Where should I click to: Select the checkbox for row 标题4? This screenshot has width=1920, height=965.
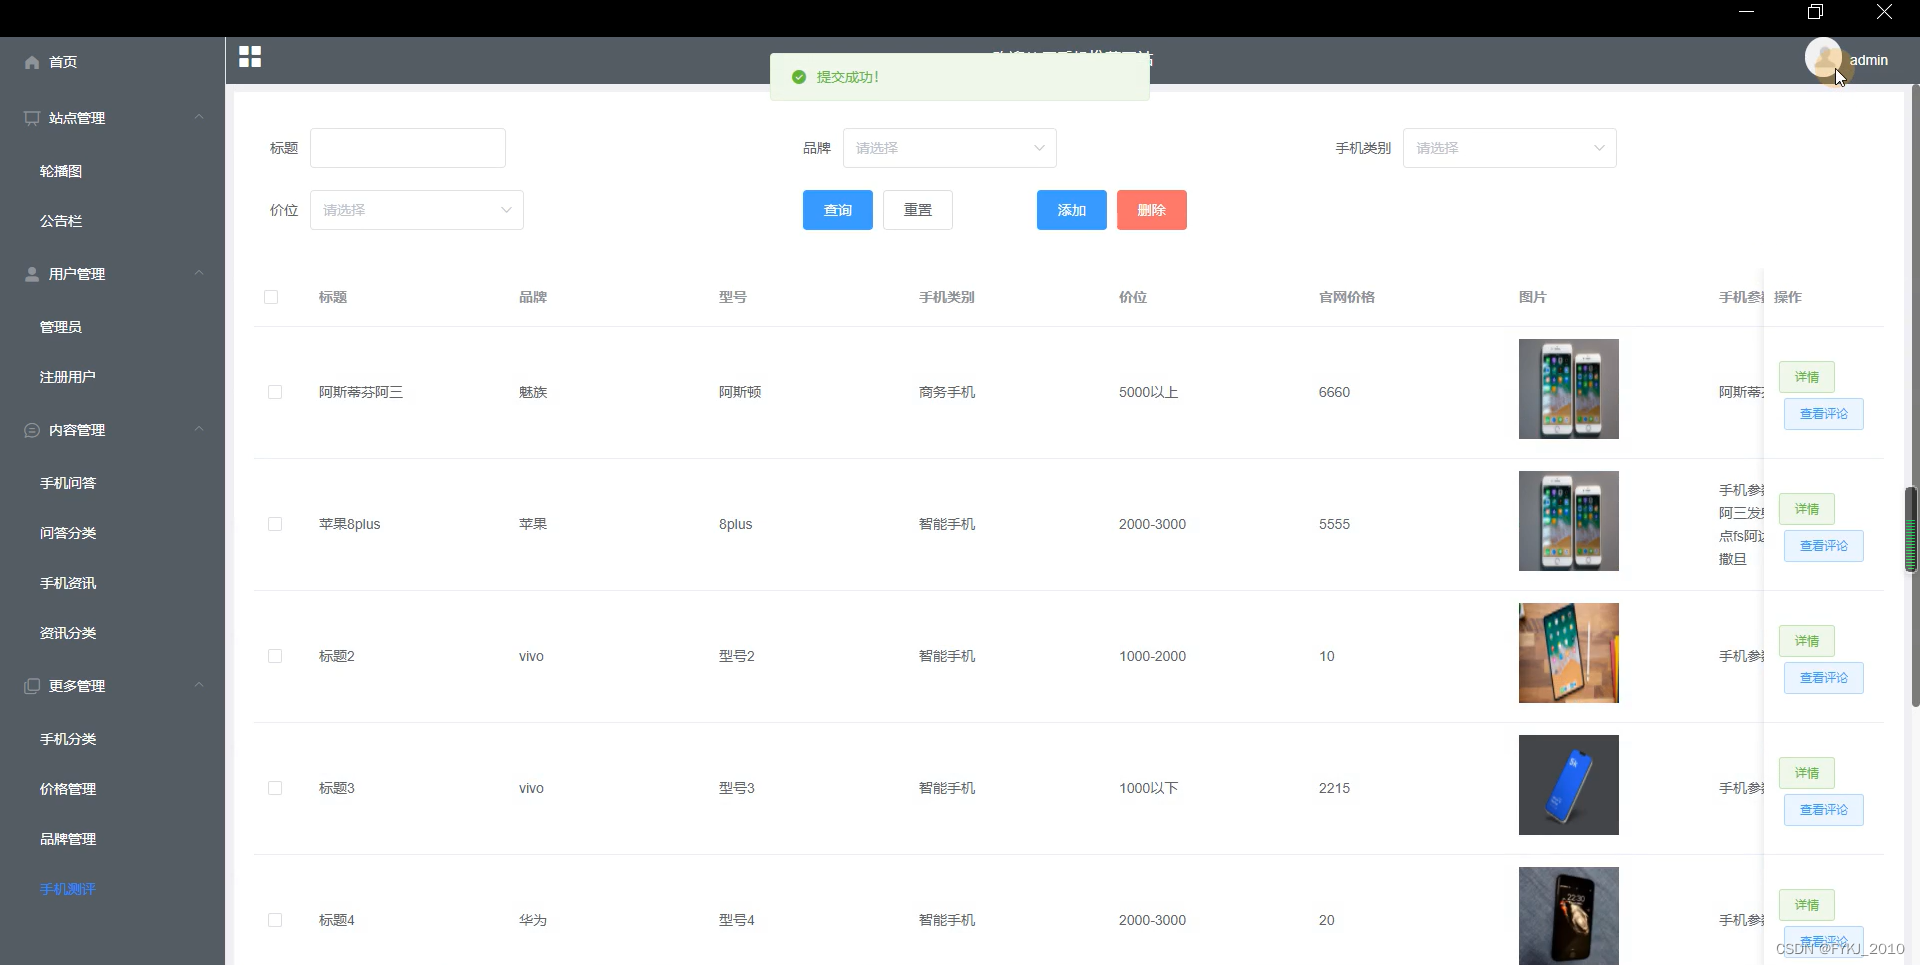275,920
